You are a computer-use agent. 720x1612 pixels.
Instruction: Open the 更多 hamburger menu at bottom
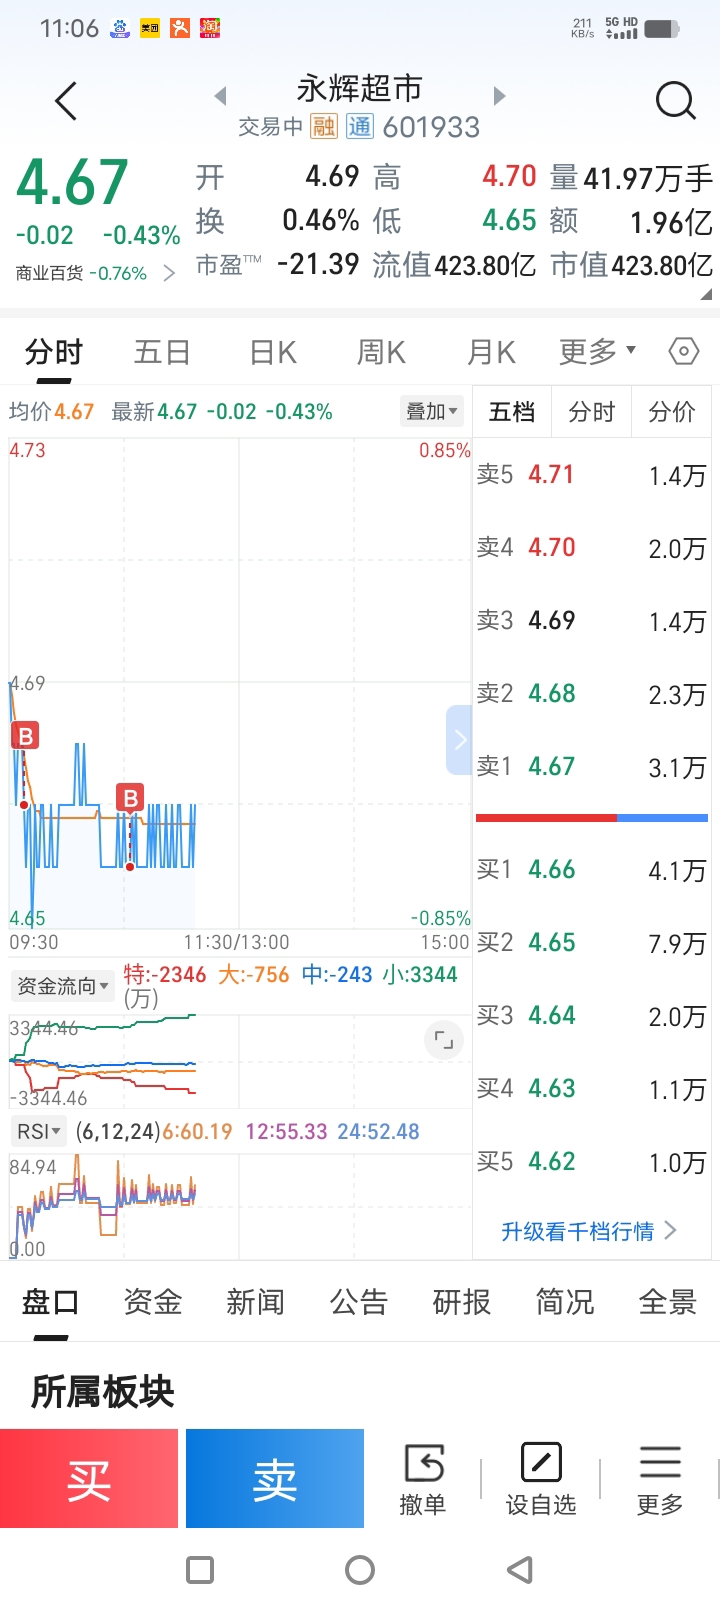click(660, 1479)
